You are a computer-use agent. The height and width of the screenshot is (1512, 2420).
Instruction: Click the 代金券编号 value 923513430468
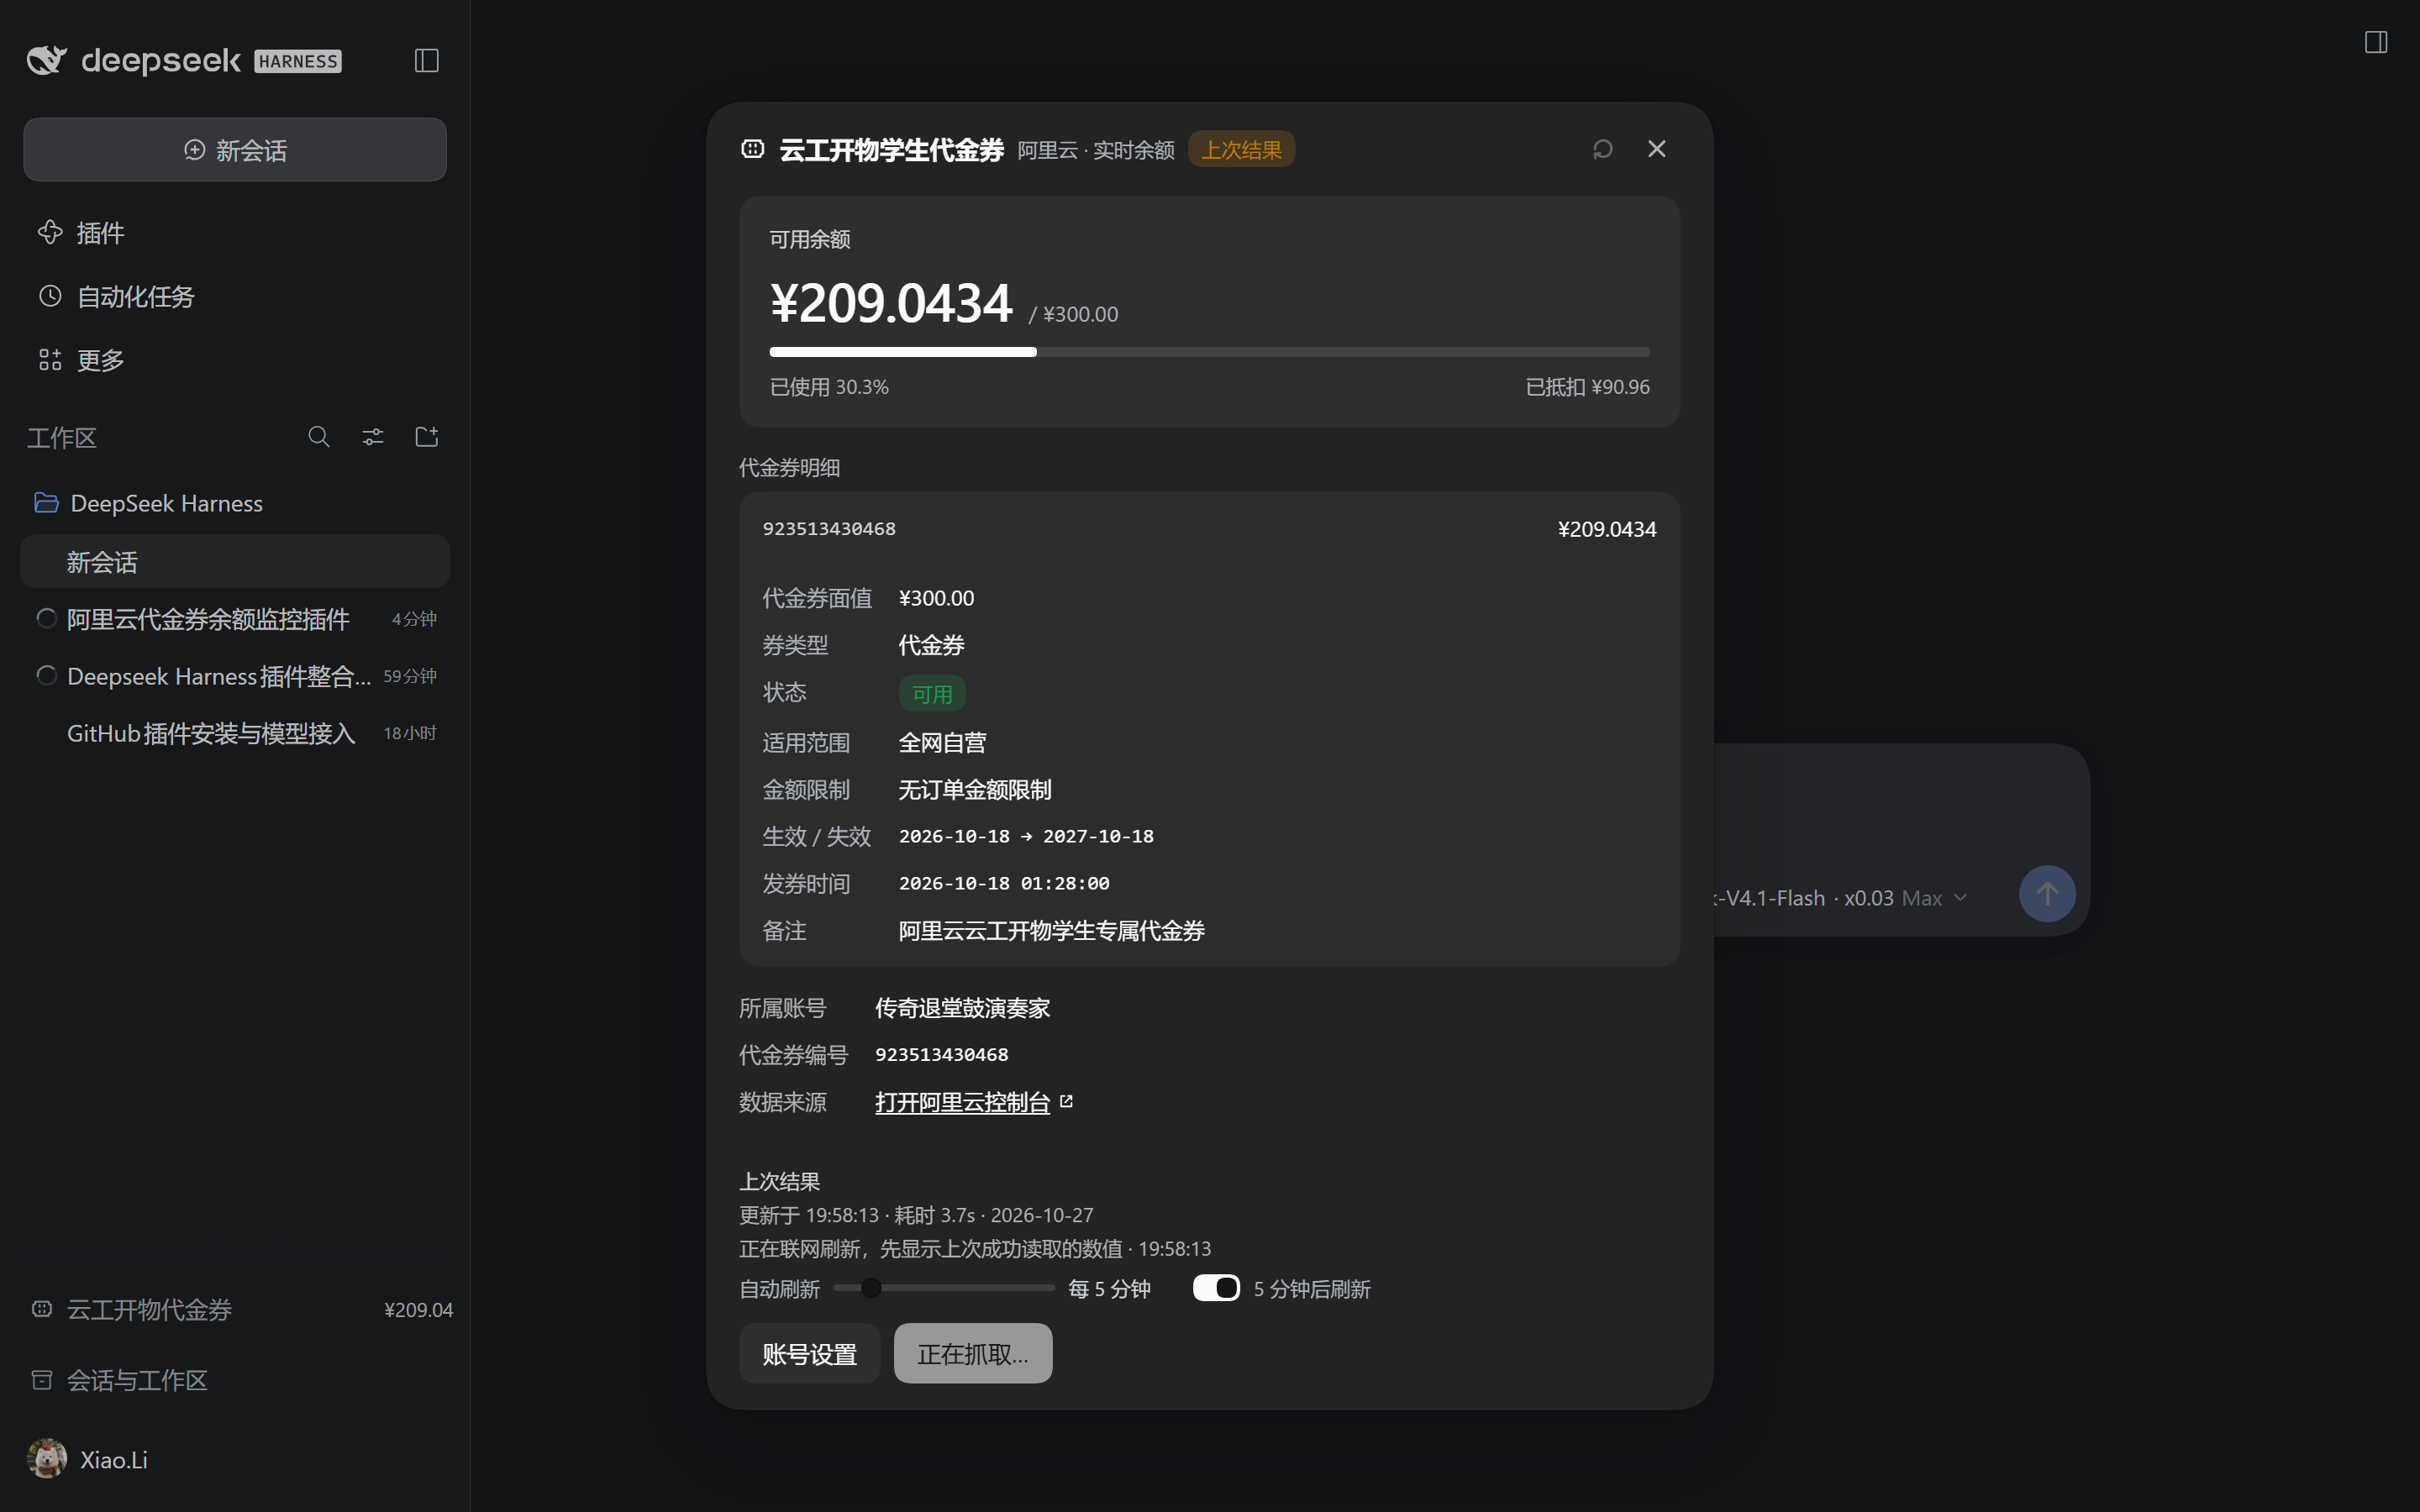point(941,1054)
